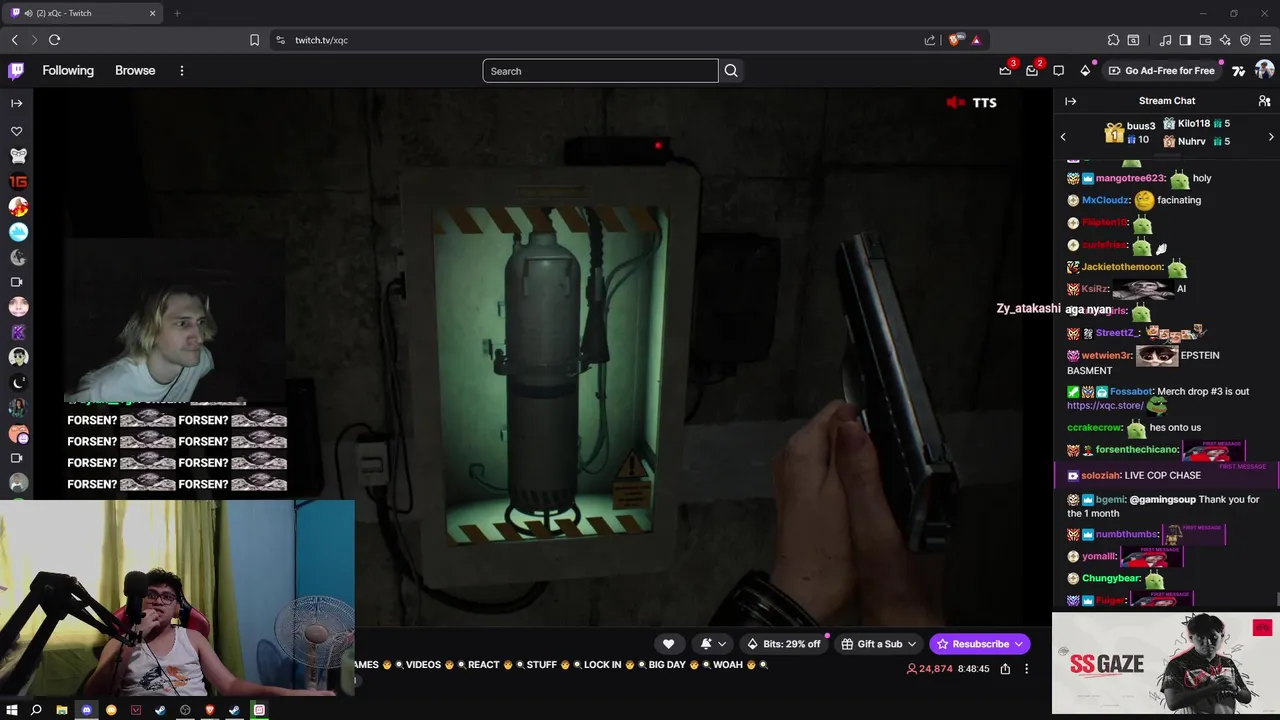Open Discord from taskbar
The image size is (1280, 720).
click(x=86, y=710)
